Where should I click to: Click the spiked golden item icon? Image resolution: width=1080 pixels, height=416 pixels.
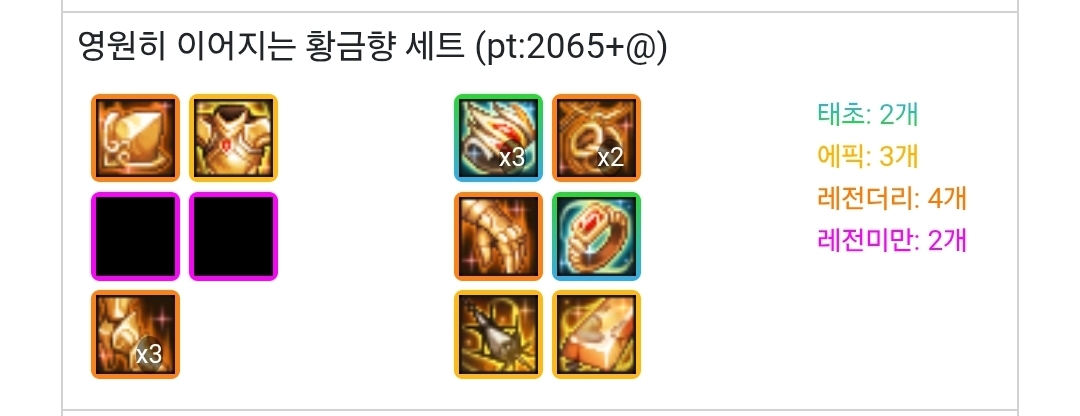click(499, 335)
